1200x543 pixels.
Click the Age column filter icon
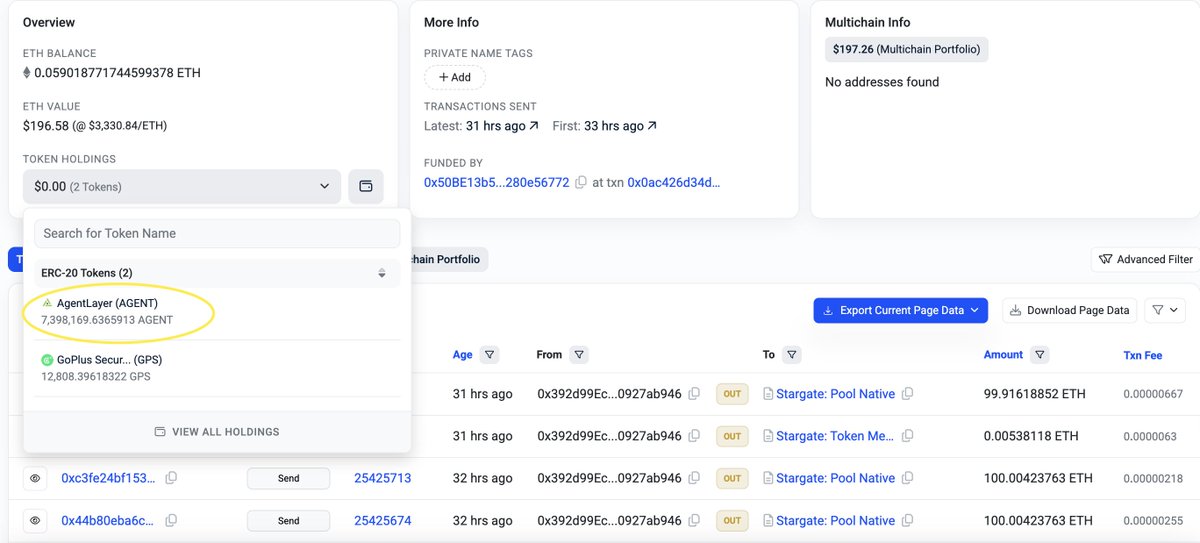[x=490, y=354]
